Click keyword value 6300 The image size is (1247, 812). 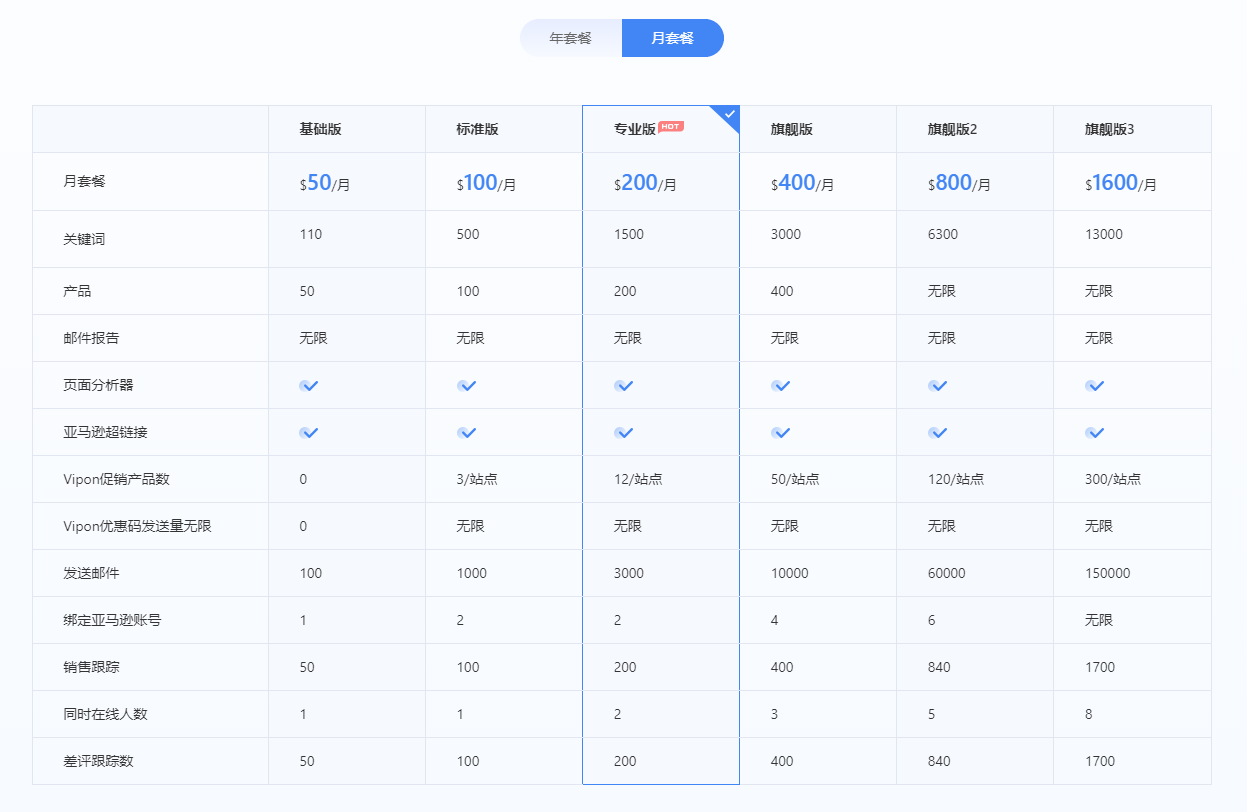943,234
